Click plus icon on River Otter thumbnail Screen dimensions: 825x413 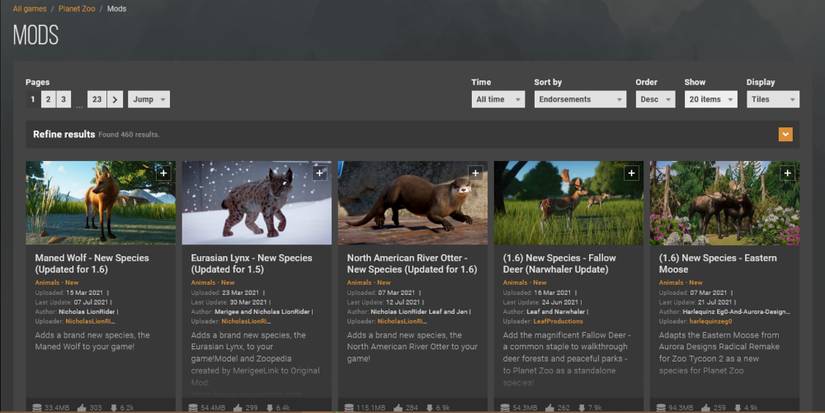pyautogui.click(x=476, y=173)
